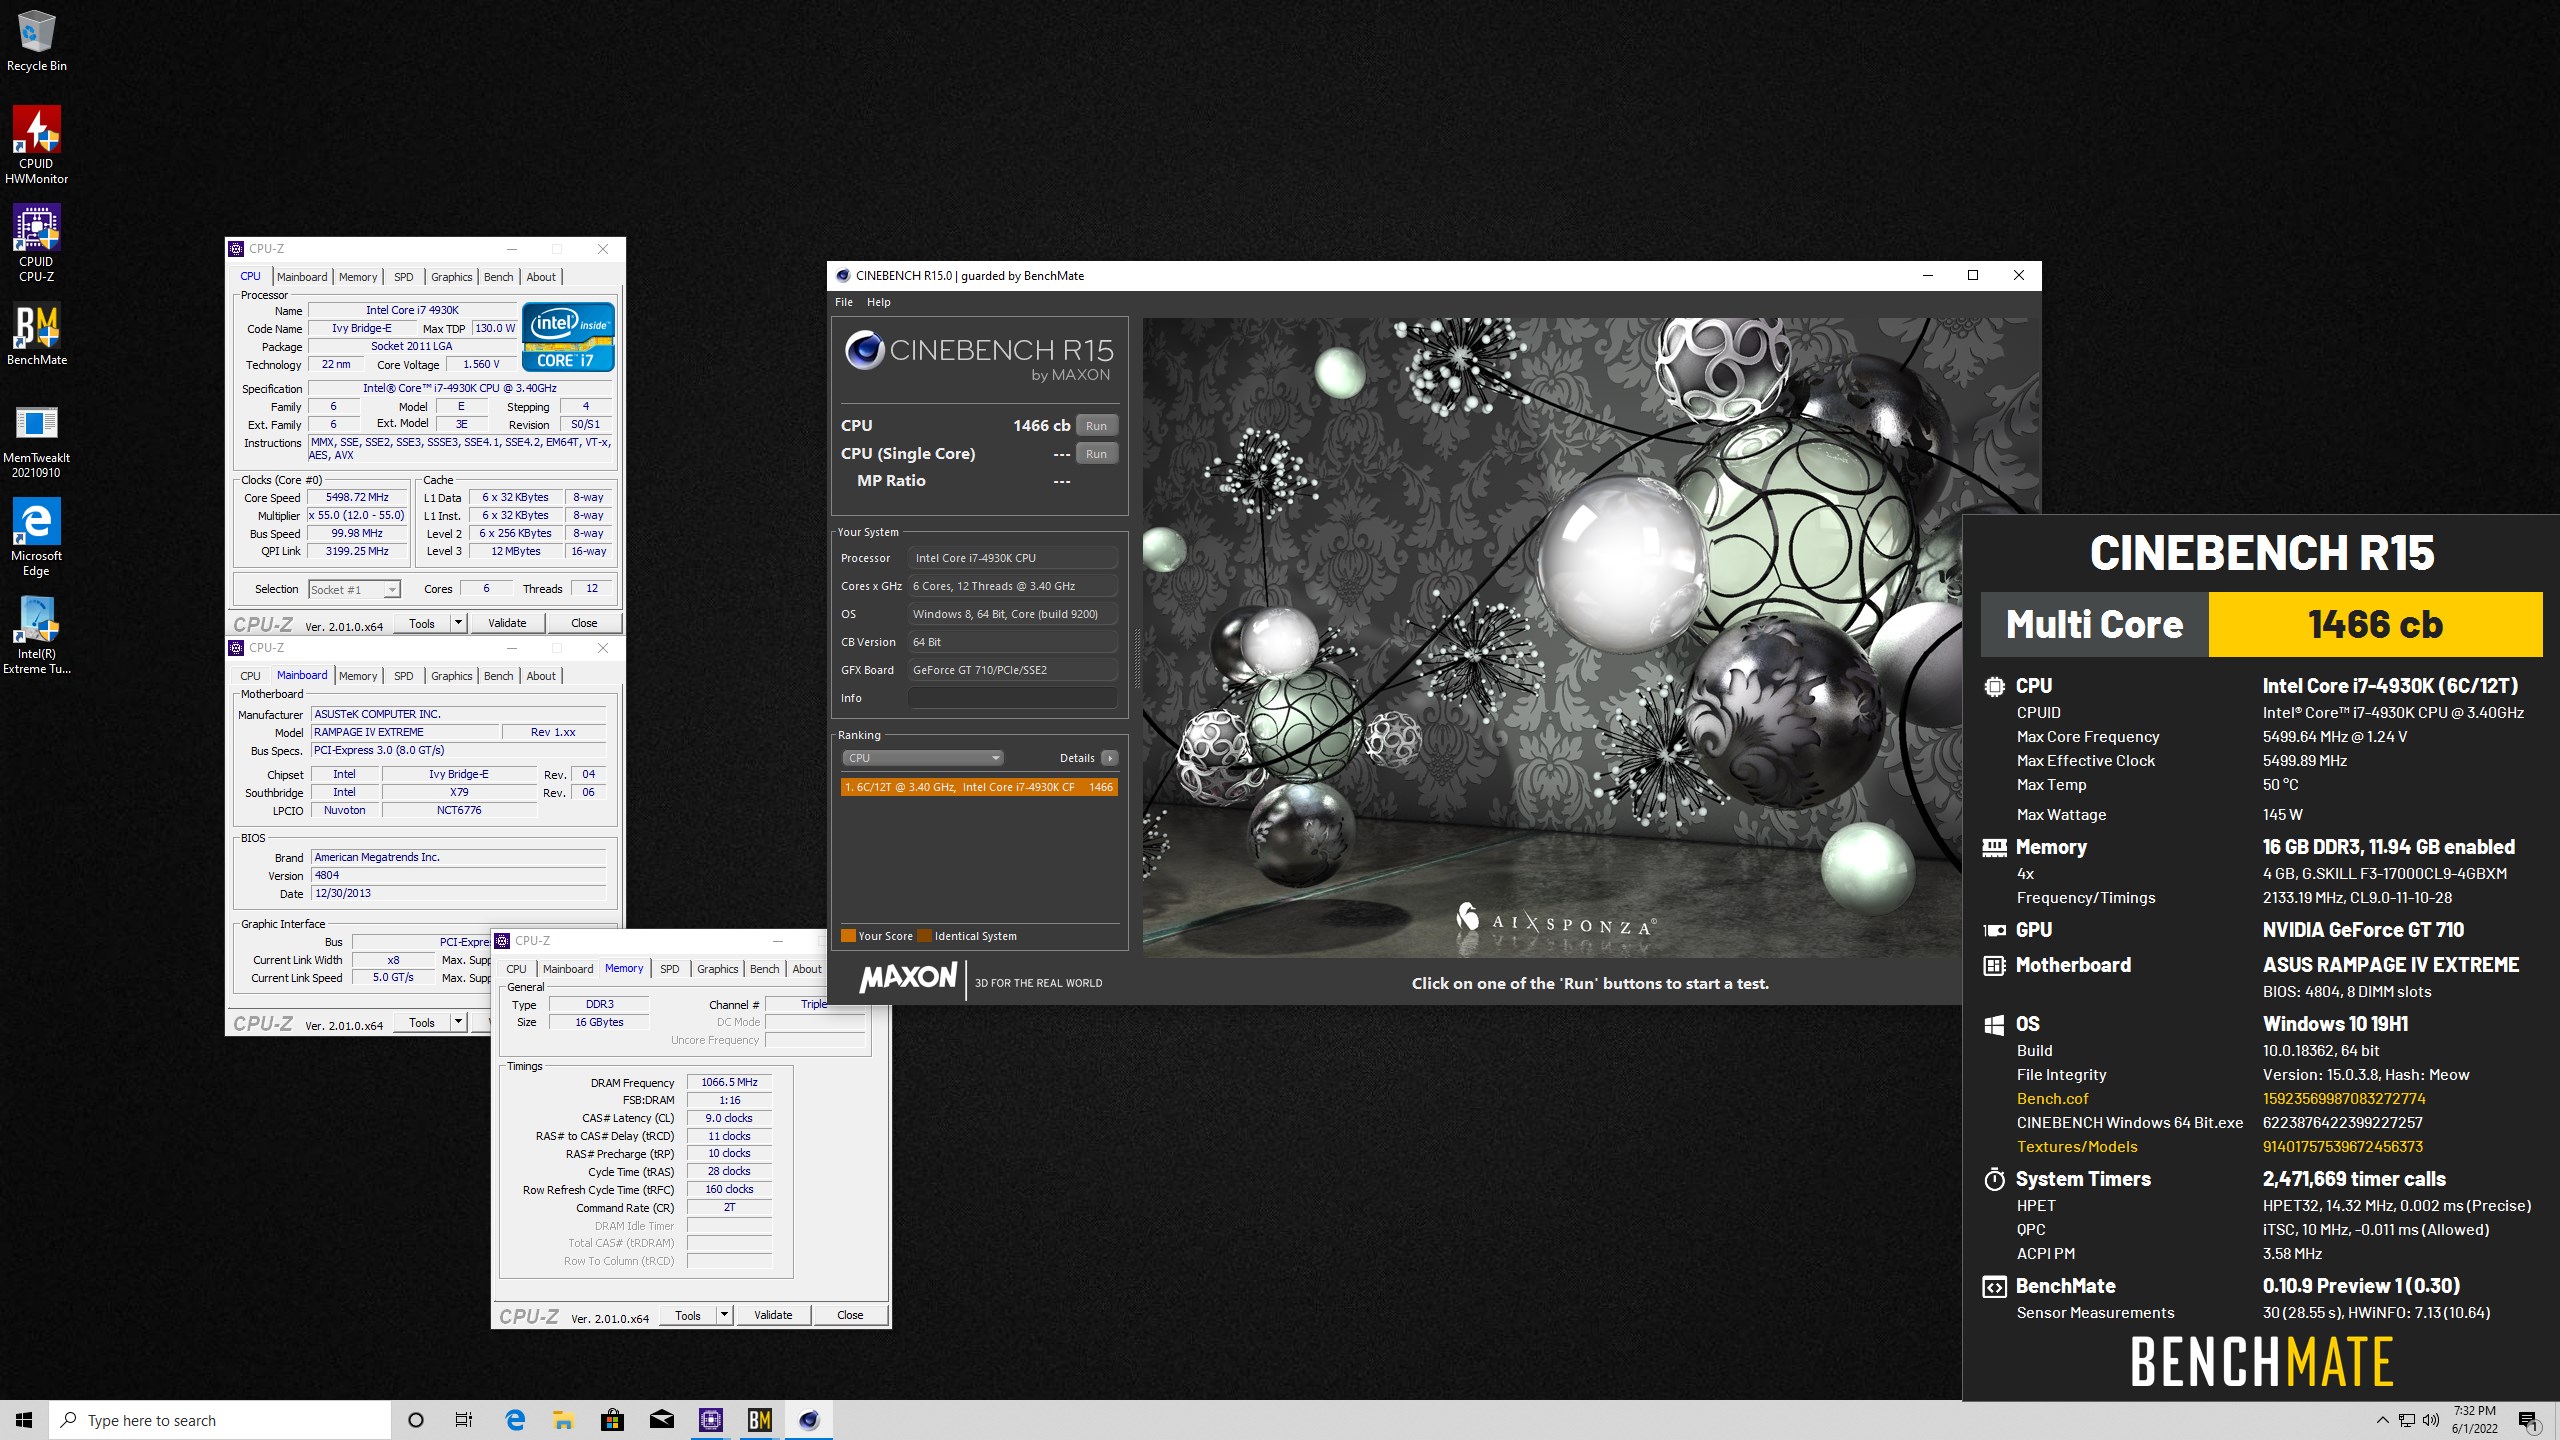Open the Recycle Bin desktop icon
Image resolution: width=2560 pixels, height=1440 pixels.
tap(36, 40)
